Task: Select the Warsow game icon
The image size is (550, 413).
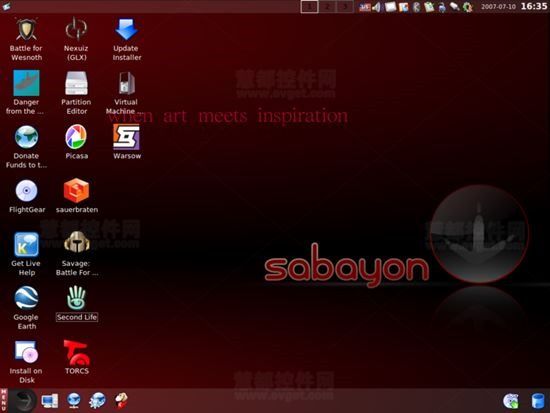Action: point(126,137)
